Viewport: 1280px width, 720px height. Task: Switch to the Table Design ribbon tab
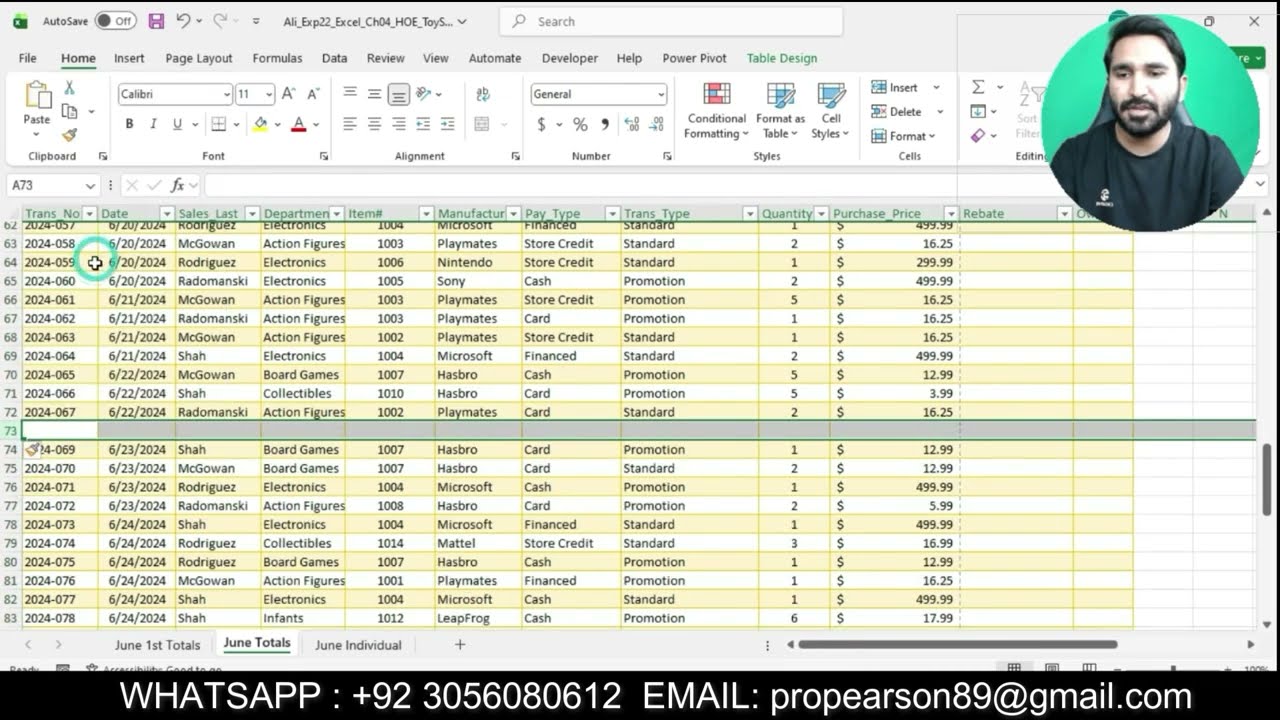coord(782,58)
